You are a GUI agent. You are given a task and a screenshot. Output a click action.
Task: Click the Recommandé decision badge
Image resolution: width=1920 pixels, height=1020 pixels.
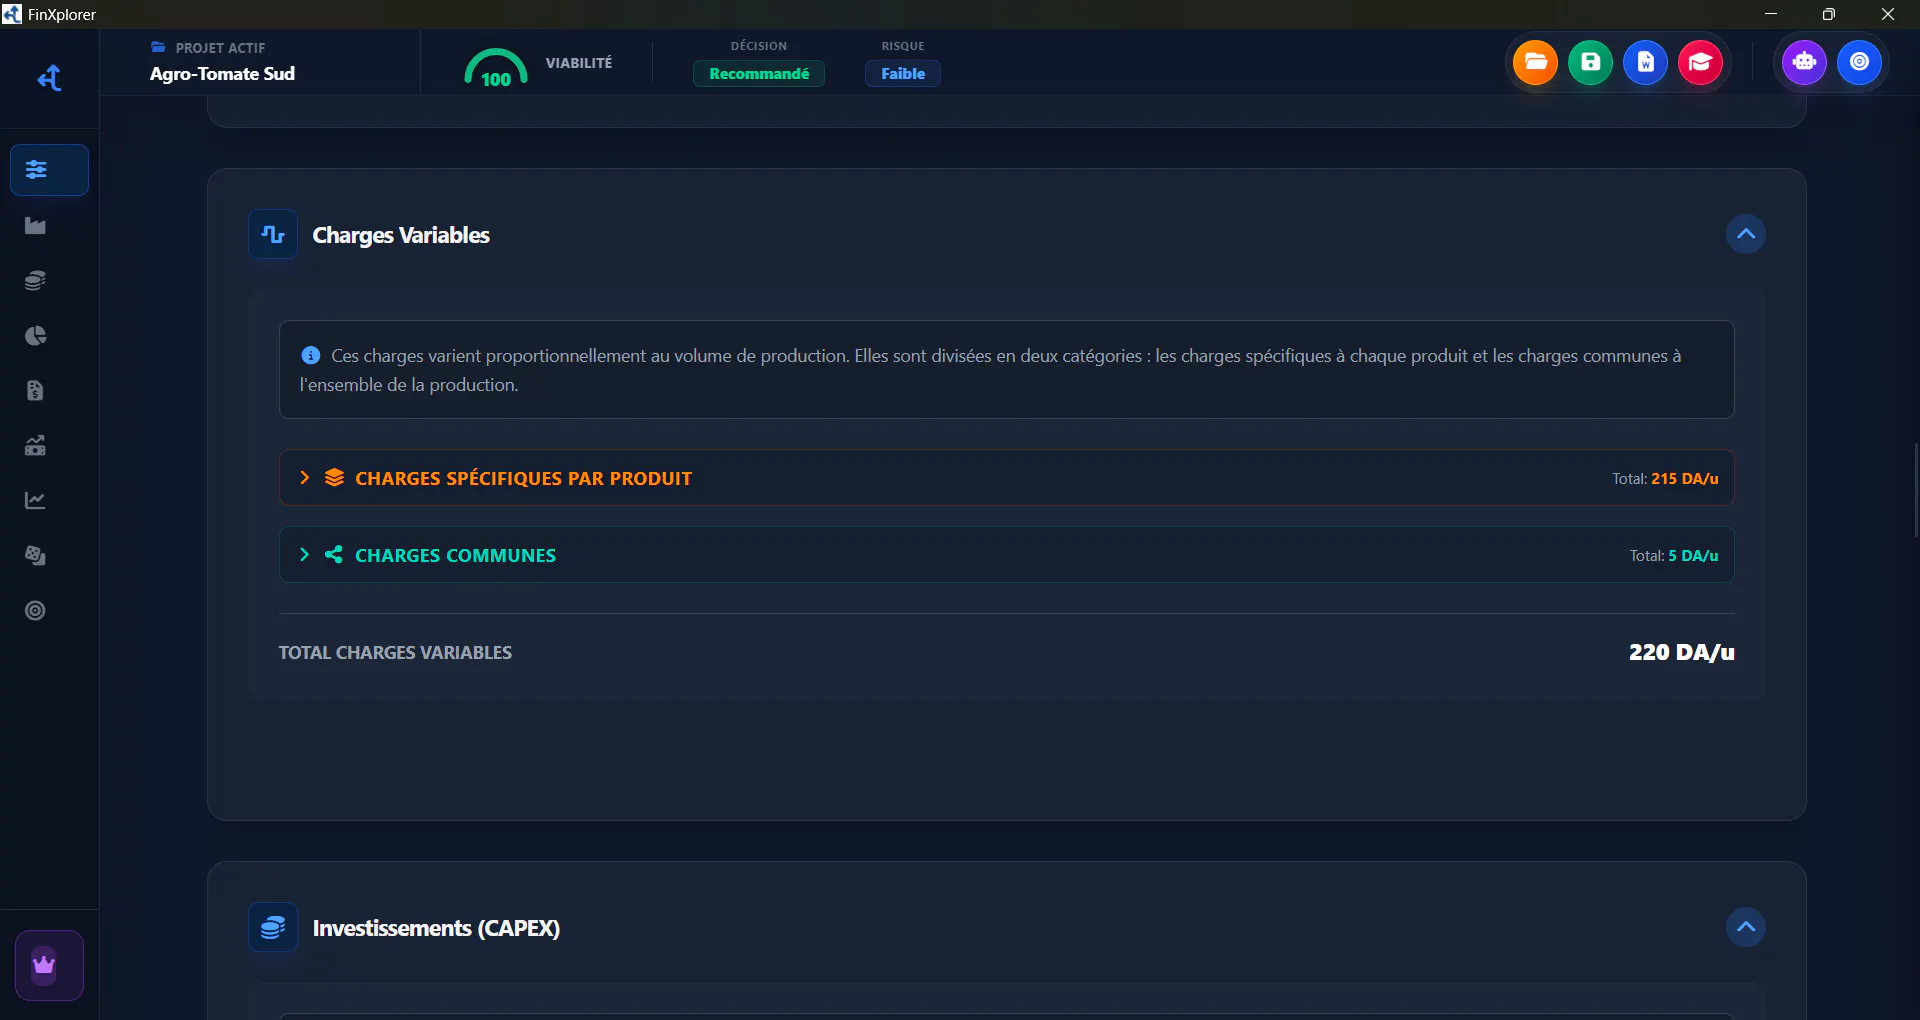pos(759,74)
